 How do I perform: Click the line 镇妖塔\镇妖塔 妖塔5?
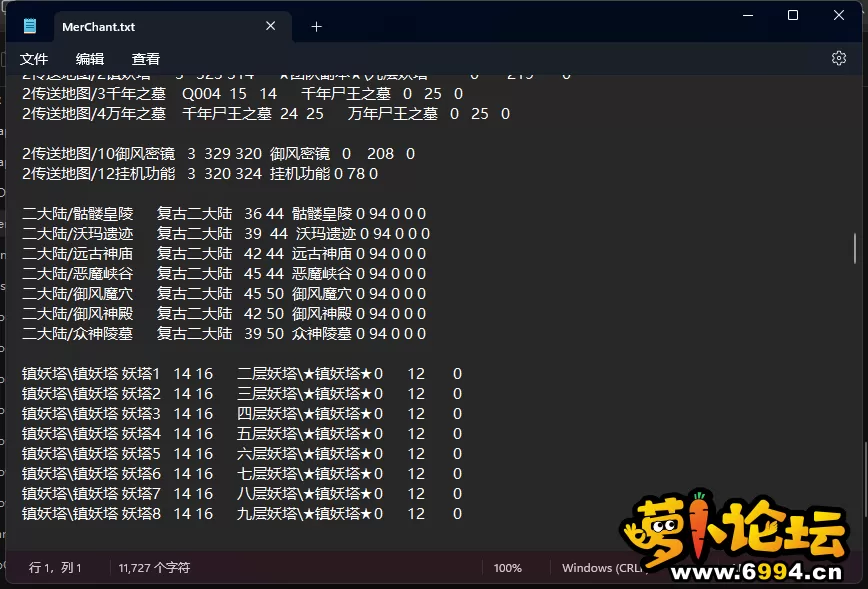click(x=242, y=453)
